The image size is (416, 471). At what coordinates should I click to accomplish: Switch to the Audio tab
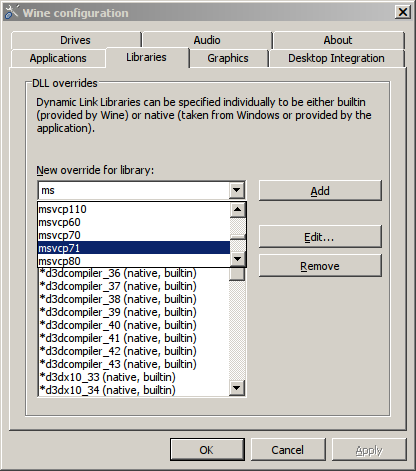point(207,40)
